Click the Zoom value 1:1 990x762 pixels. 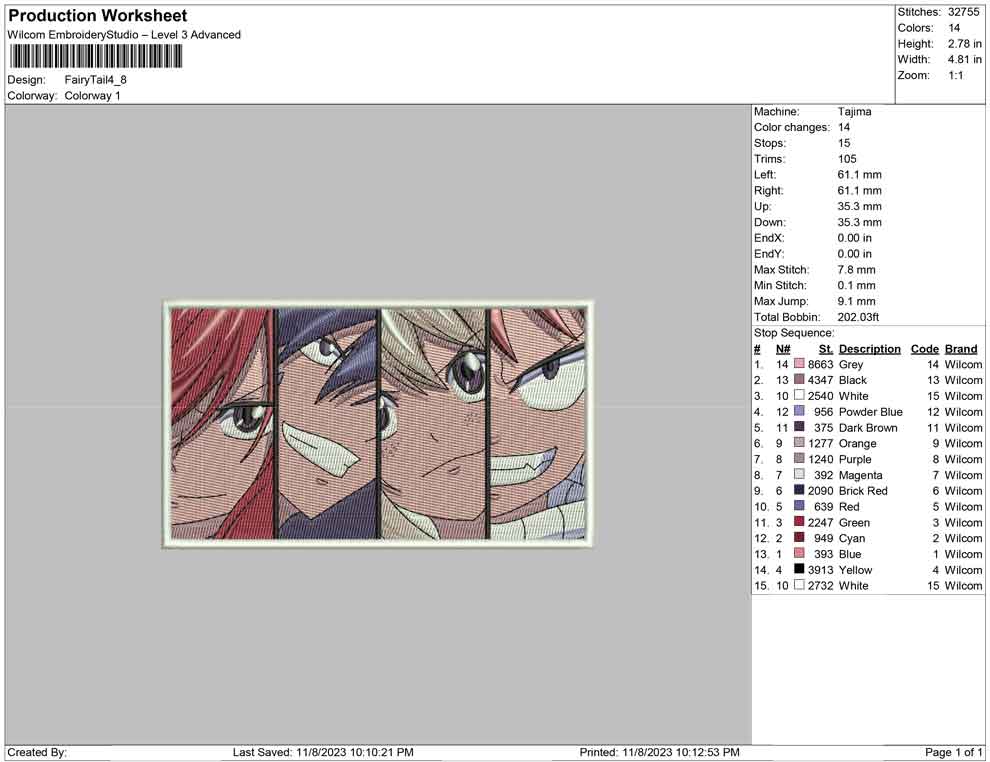(x=956, y=75)
